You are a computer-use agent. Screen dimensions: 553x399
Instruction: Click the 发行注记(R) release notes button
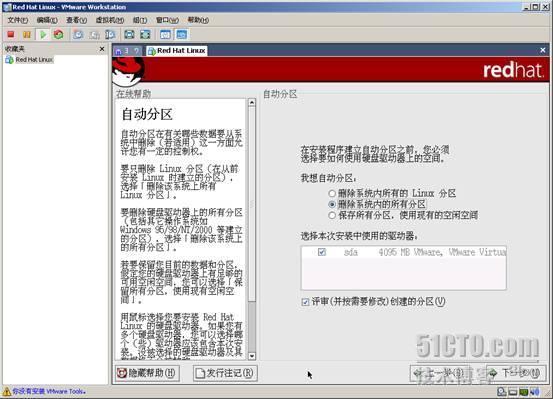[x=225, y=373]
